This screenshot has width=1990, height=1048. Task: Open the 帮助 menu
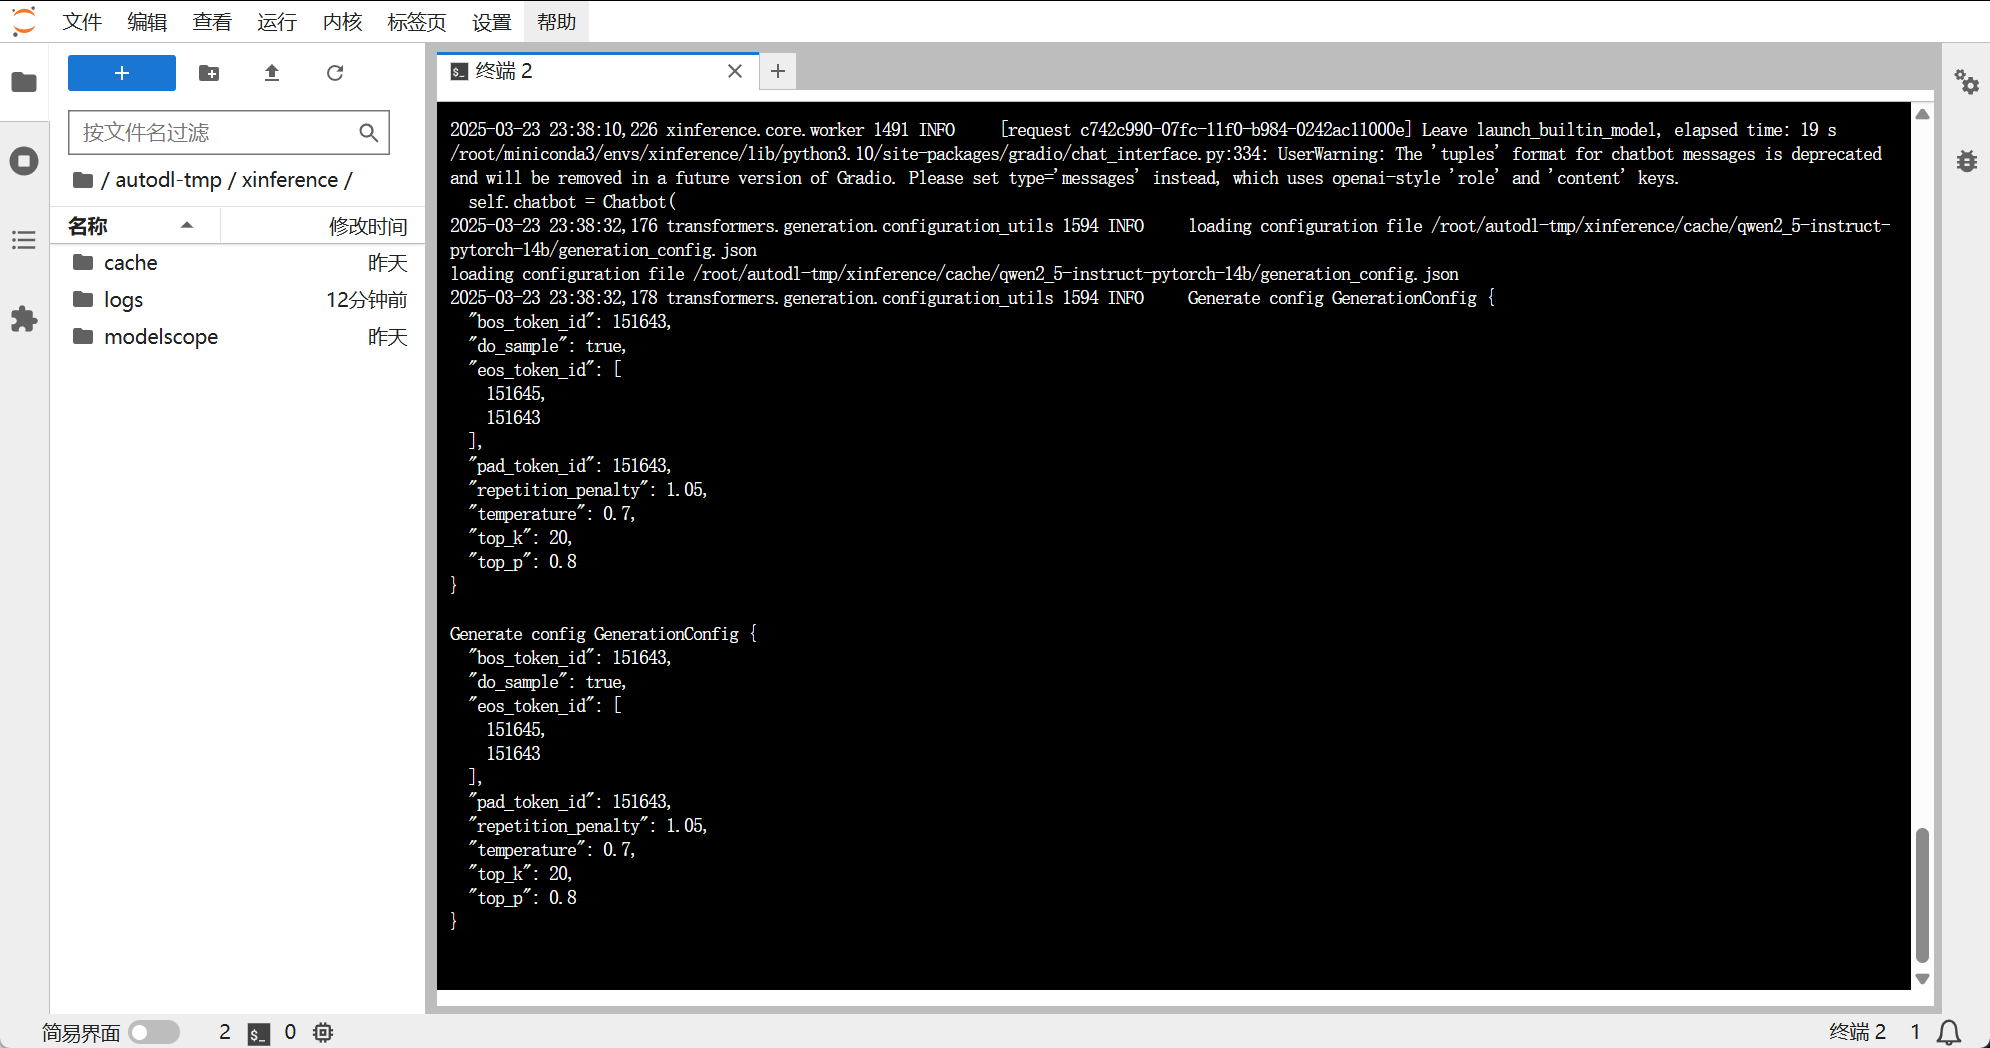(x=557, y=22)
